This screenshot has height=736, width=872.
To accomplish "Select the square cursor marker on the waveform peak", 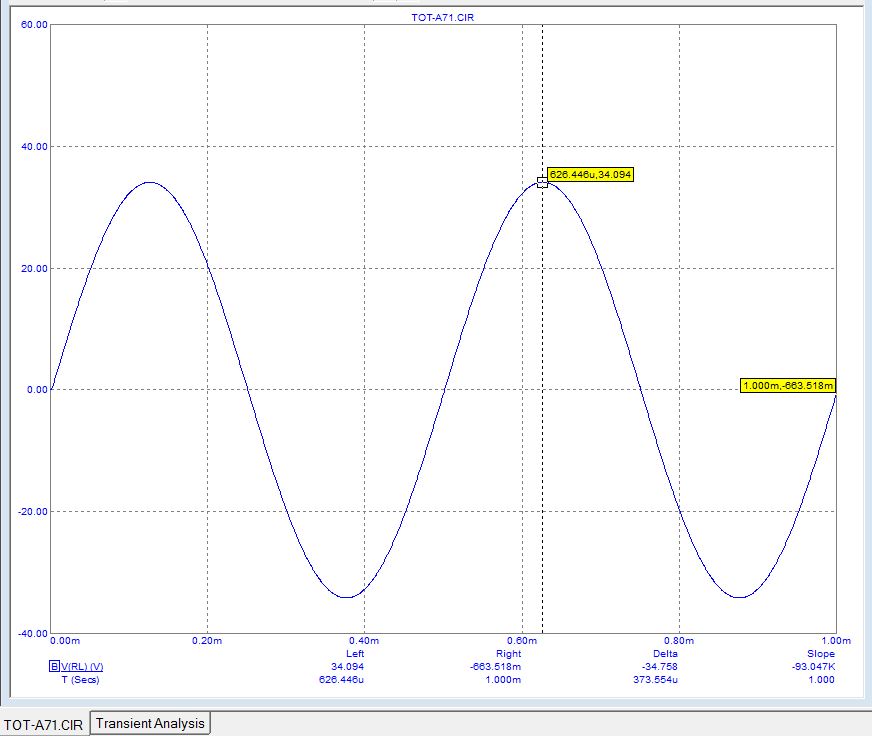I will coord(542,182).
